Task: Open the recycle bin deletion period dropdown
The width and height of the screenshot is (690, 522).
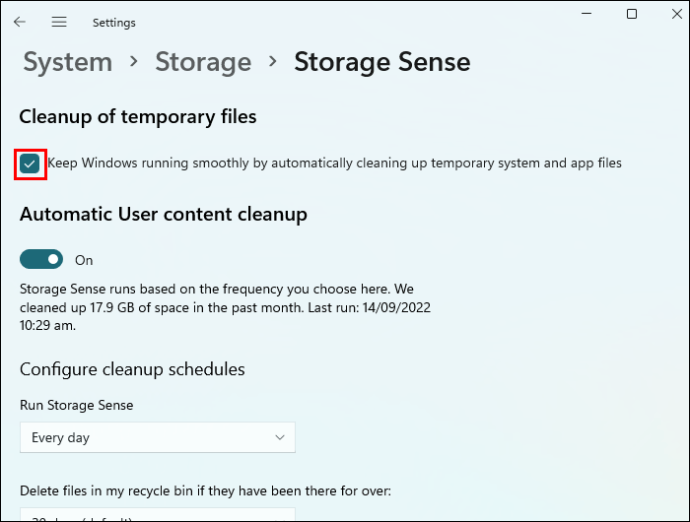Action: point(157,515)
